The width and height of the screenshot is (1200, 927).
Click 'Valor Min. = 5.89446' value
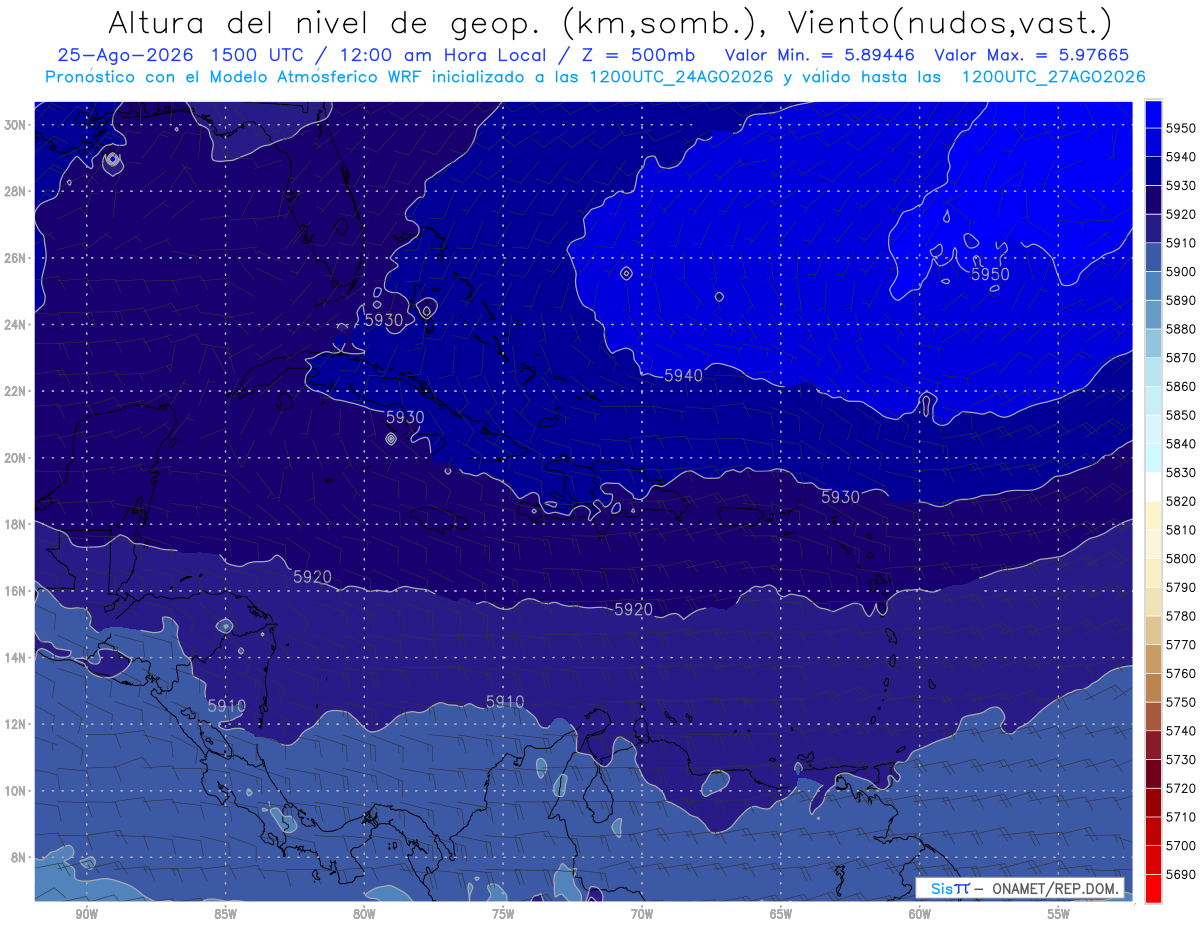pos(820,56)
